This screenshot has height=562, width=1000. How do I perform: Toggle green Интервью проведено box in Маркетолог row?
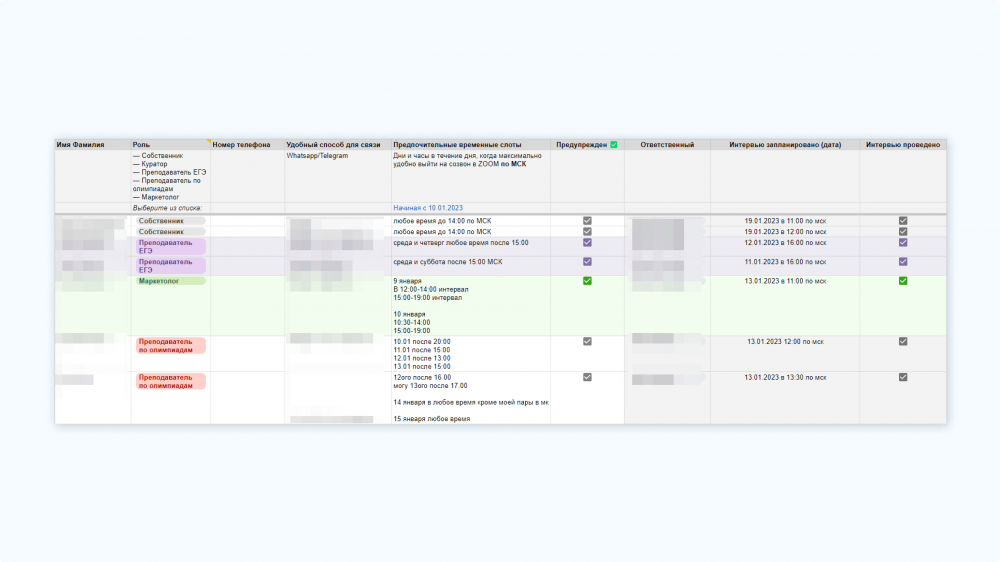902,281
